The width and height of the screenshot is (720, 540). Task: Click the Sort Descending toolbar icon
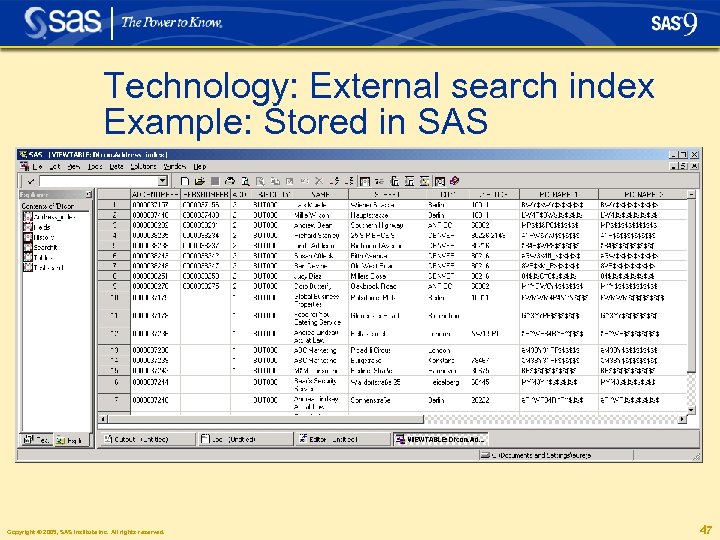coord(349,181)
